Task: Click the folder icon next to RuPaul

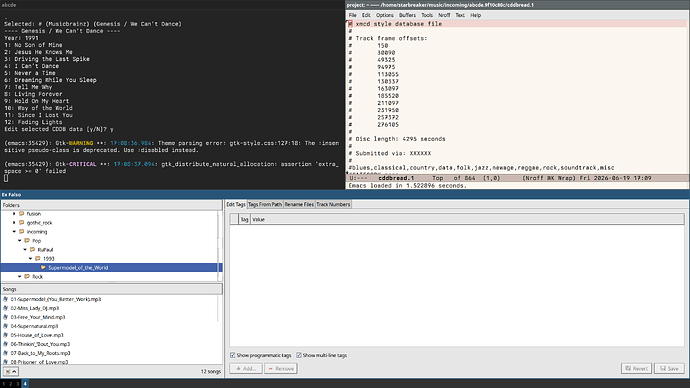Action: click(33, 249)
